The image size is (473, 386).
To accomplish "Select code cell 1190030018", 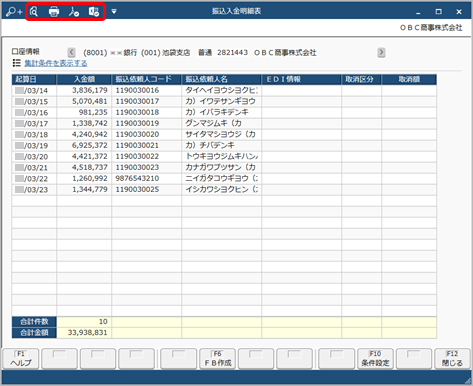I will pyautogui.click(x=146, y=112).
